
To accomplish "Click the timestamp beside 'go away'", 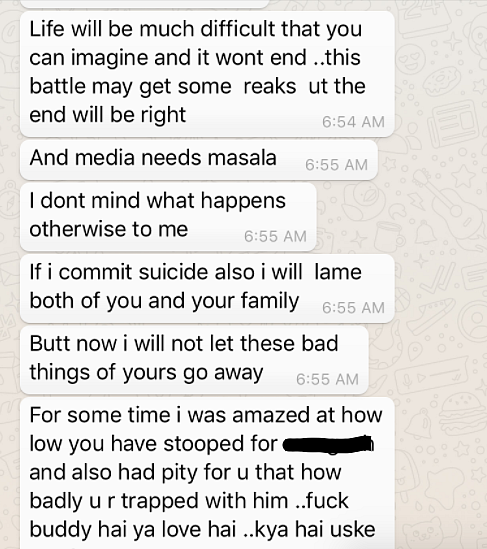I will point(327,379).
